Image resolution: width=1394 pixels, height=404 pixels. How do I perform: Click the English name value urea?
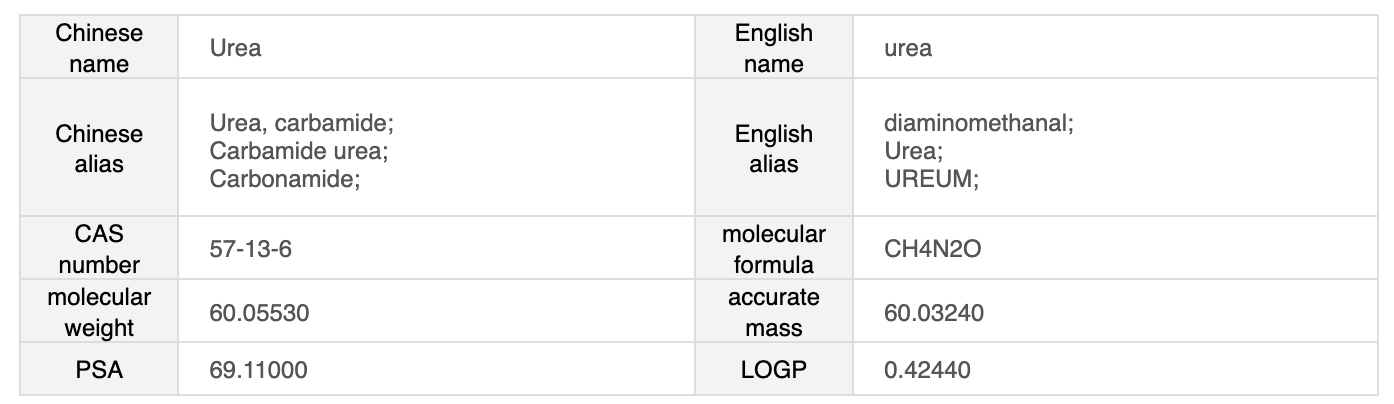click(x=908, y=48)
